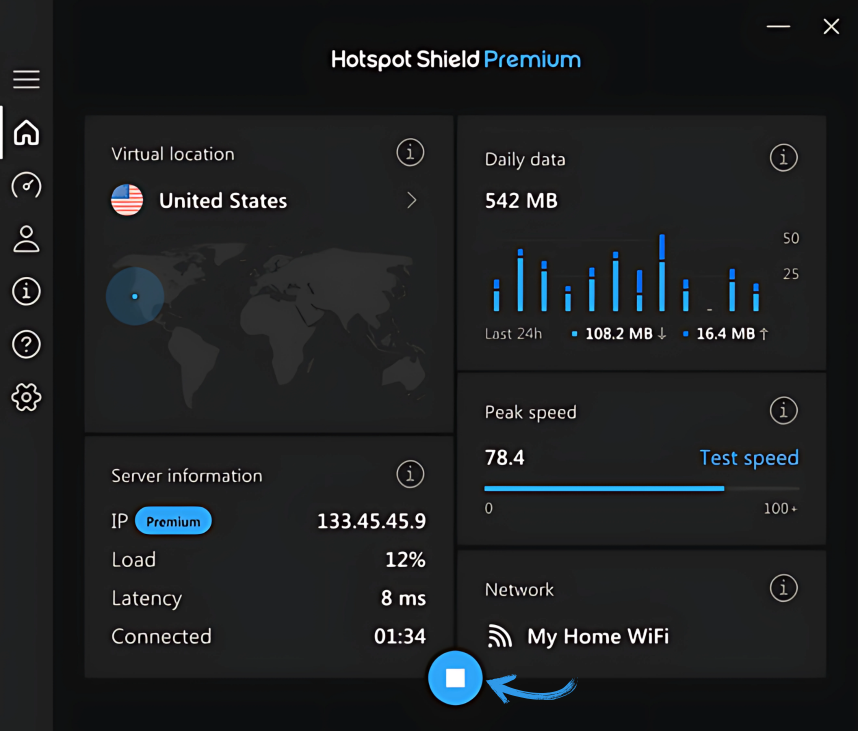Screen dimensions: 858x731
Task: Open the Settings gear icon
Action: tap(26, 397)
